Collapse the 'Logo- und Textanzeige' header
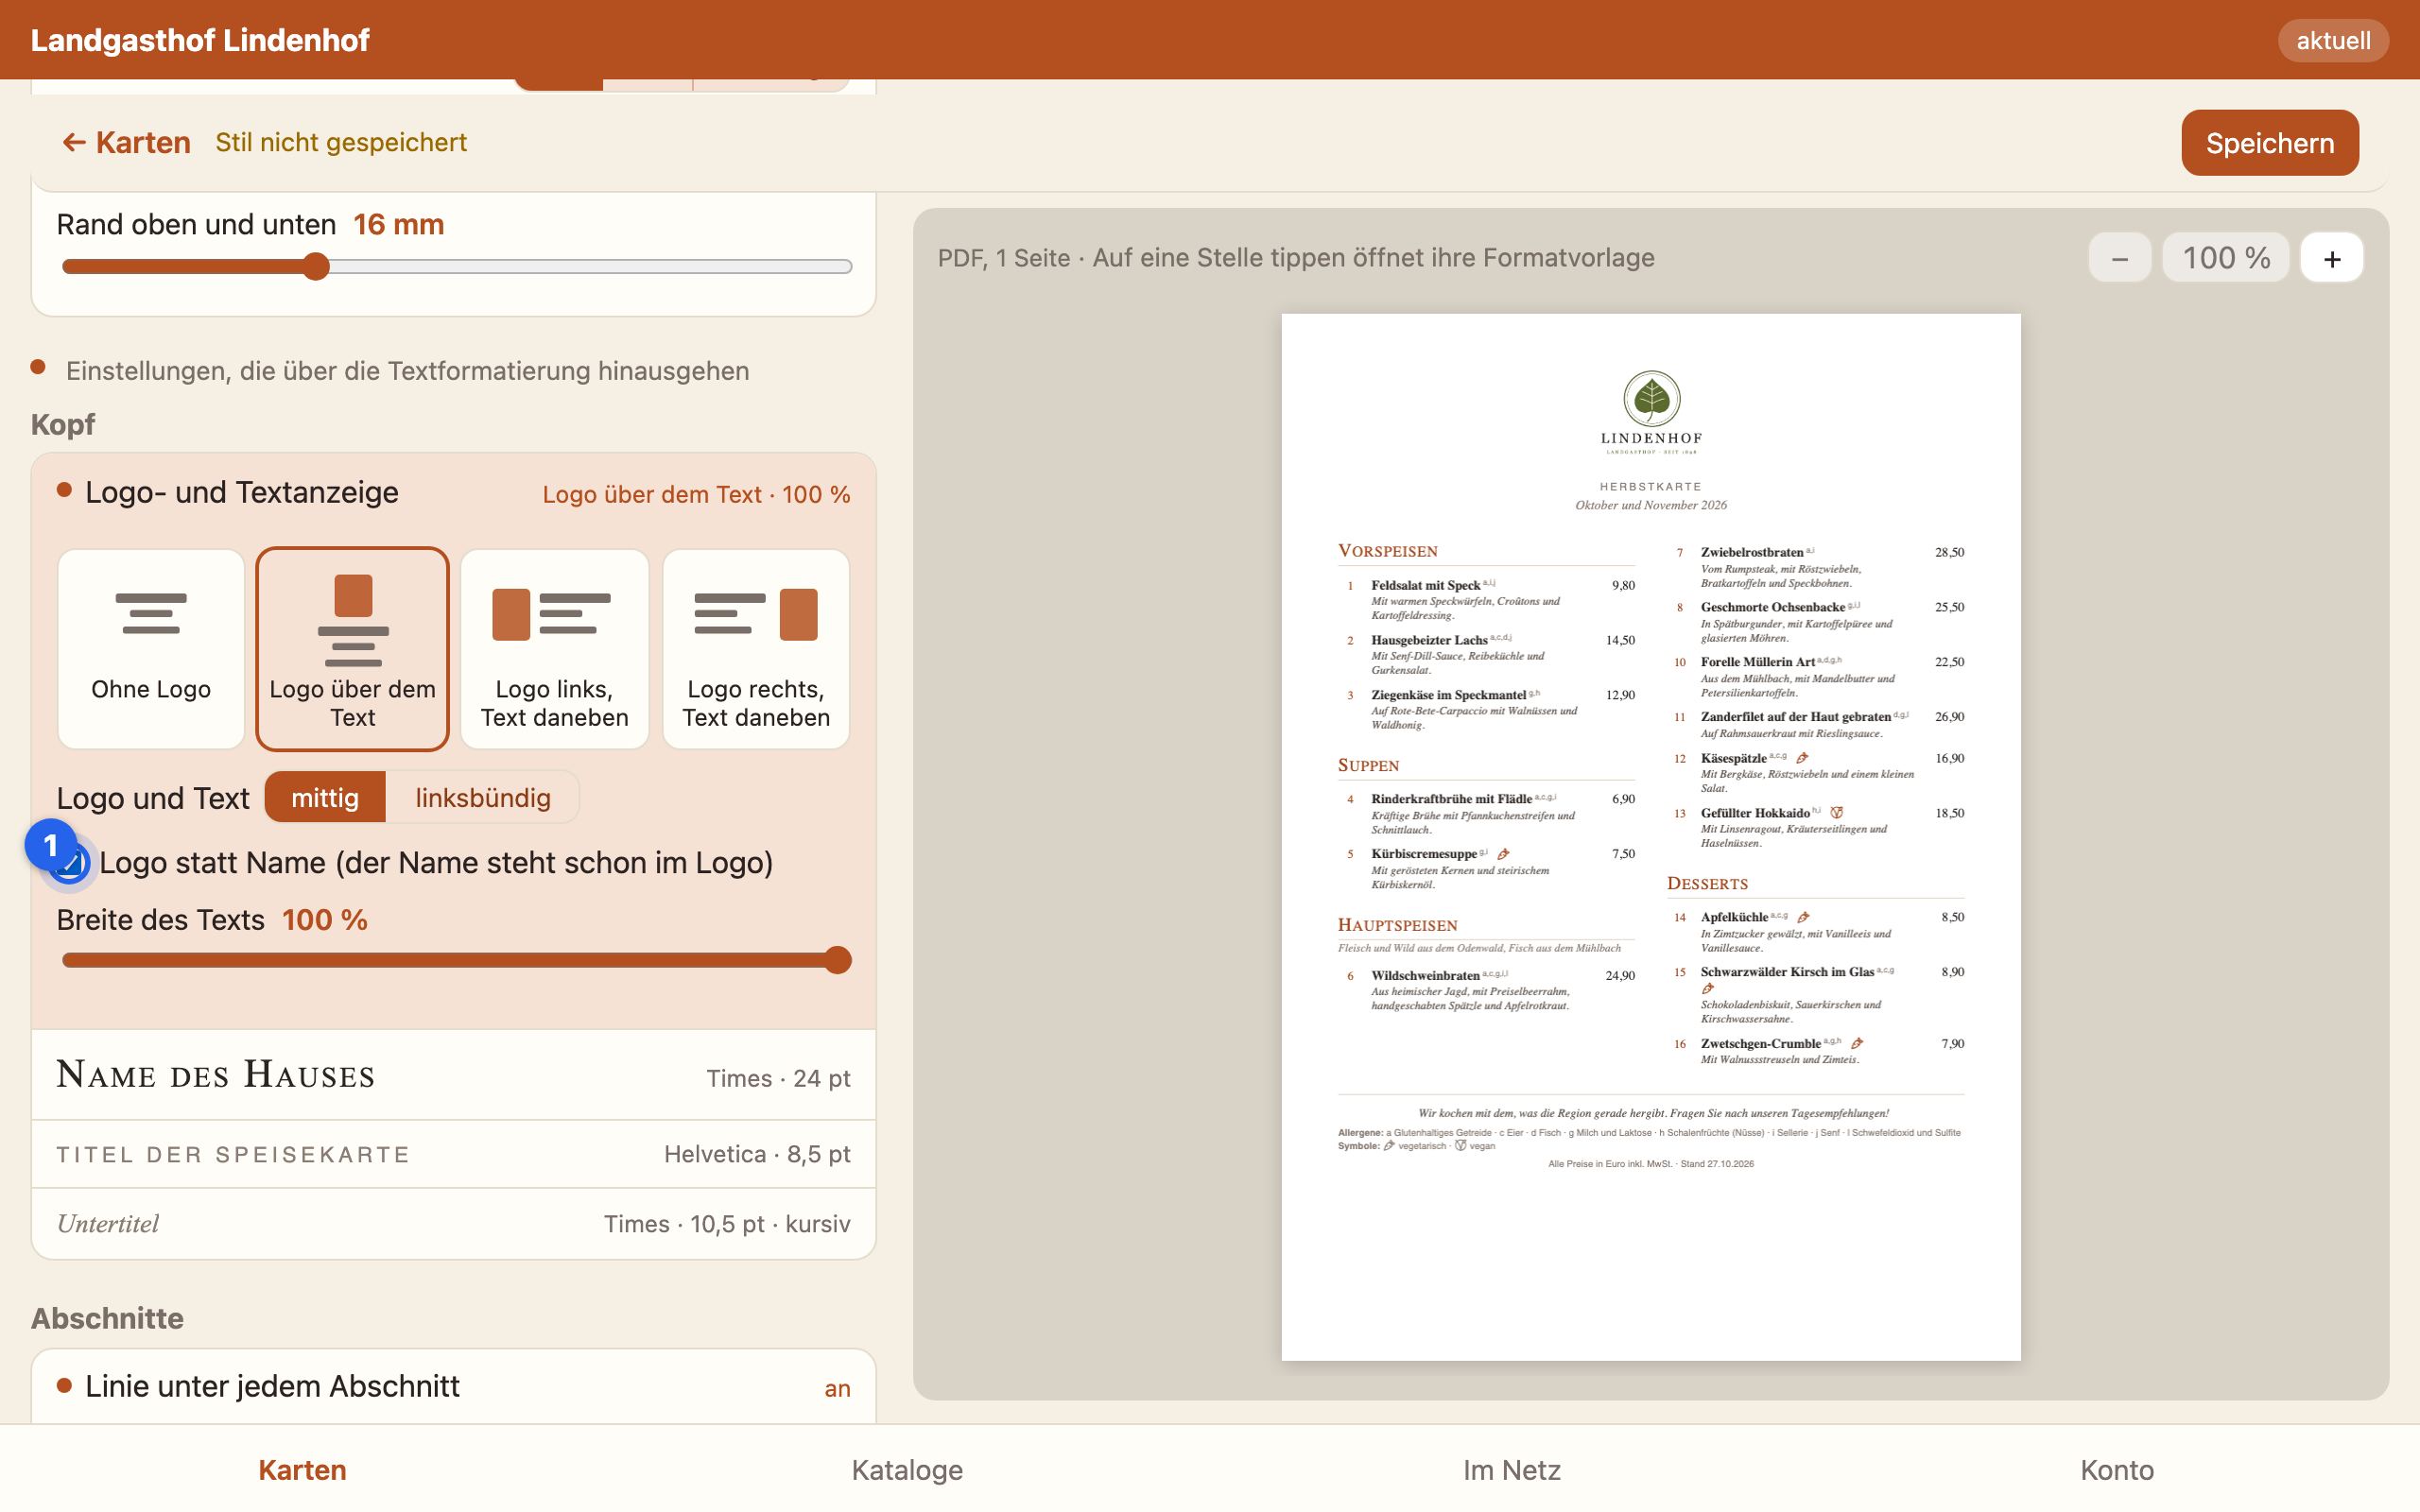2420x1512 pixels. [454, 493]
